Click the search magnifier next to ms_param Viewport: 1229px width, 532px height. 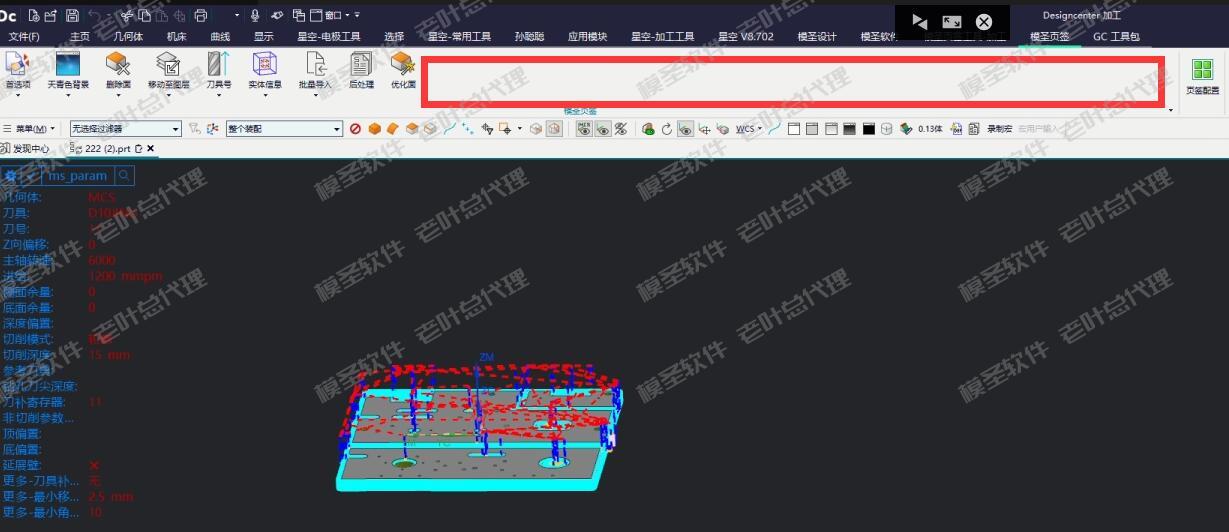[125, 175]
